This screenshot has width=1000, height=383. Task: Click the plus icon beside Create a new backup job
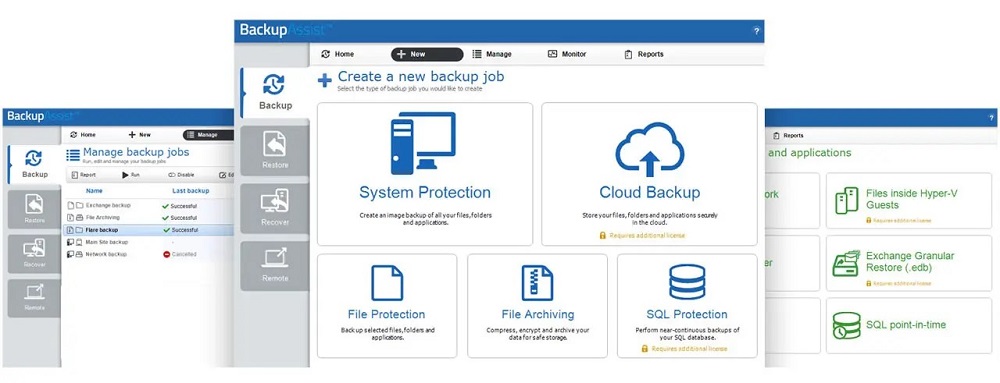pyautogui.click(x=325, y=80)
